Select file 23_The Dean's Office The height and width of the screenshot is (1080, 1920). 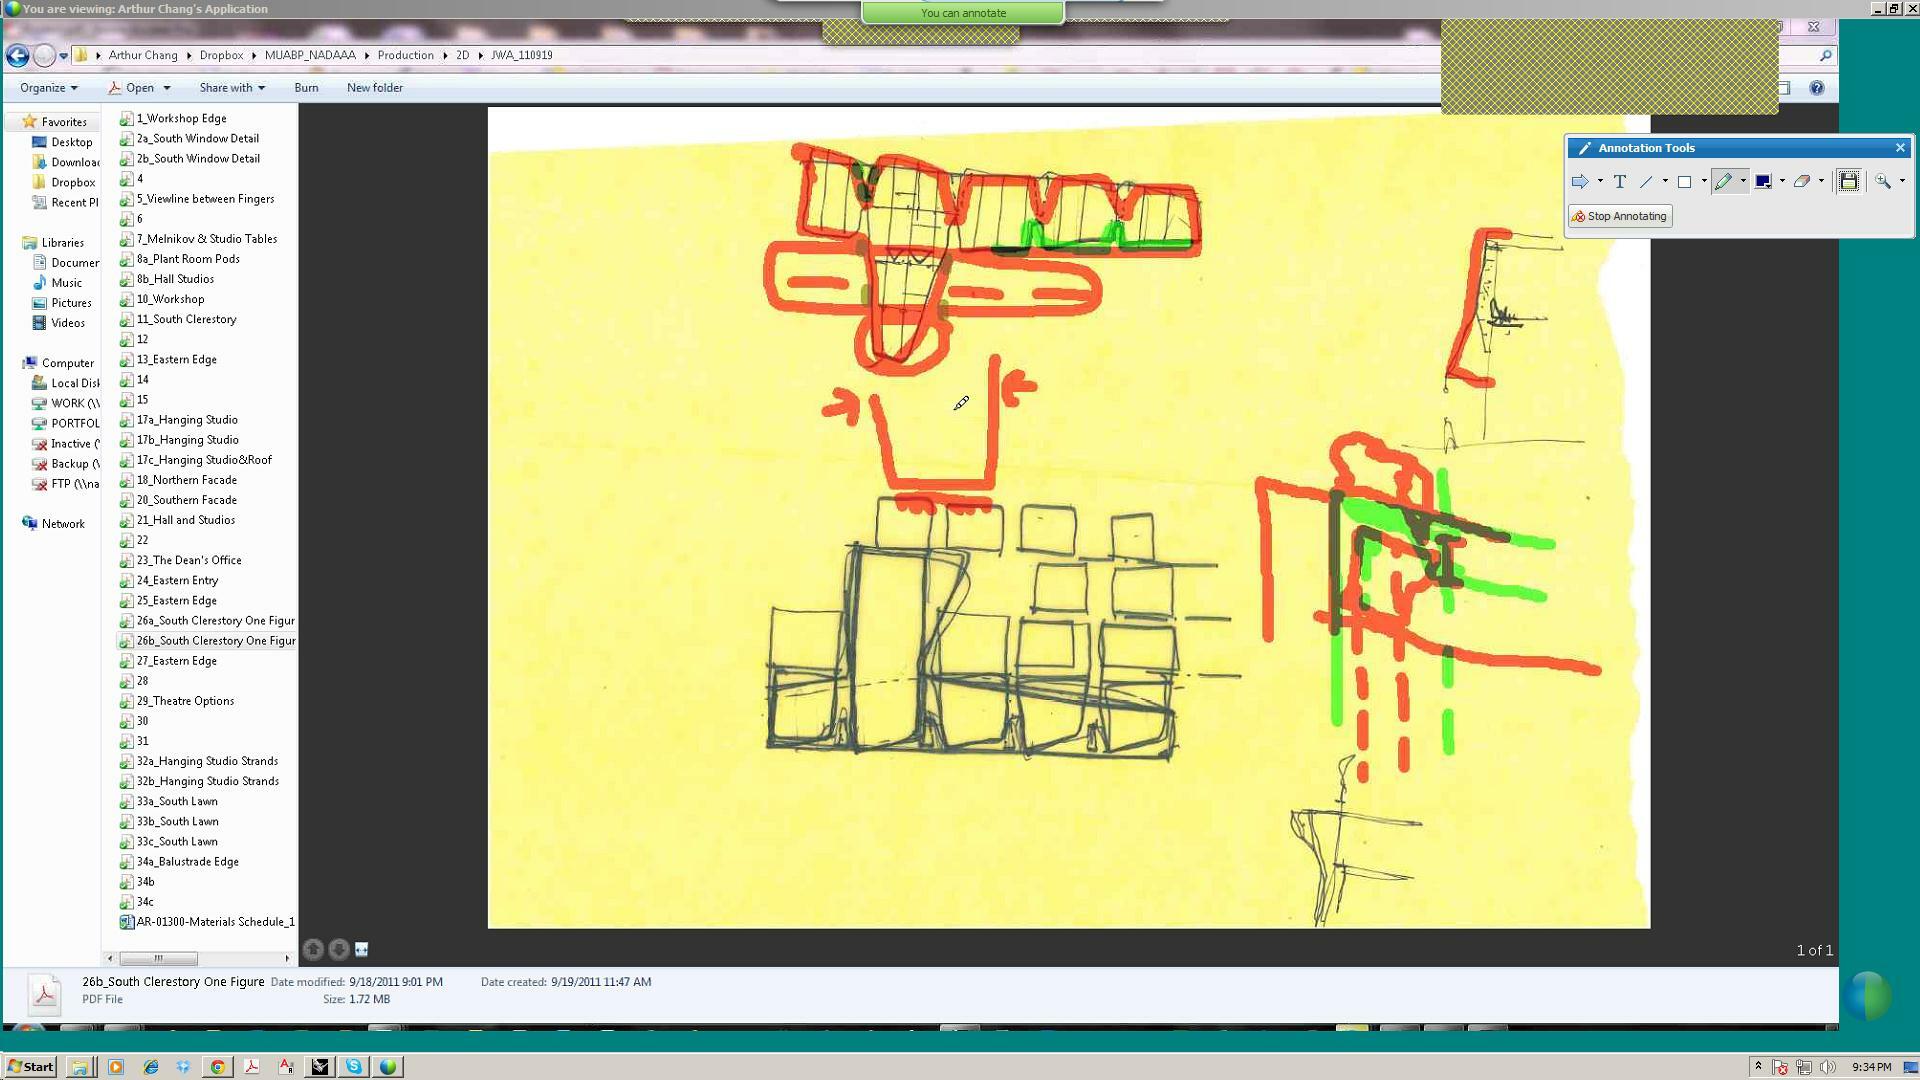tap(180, 560)
